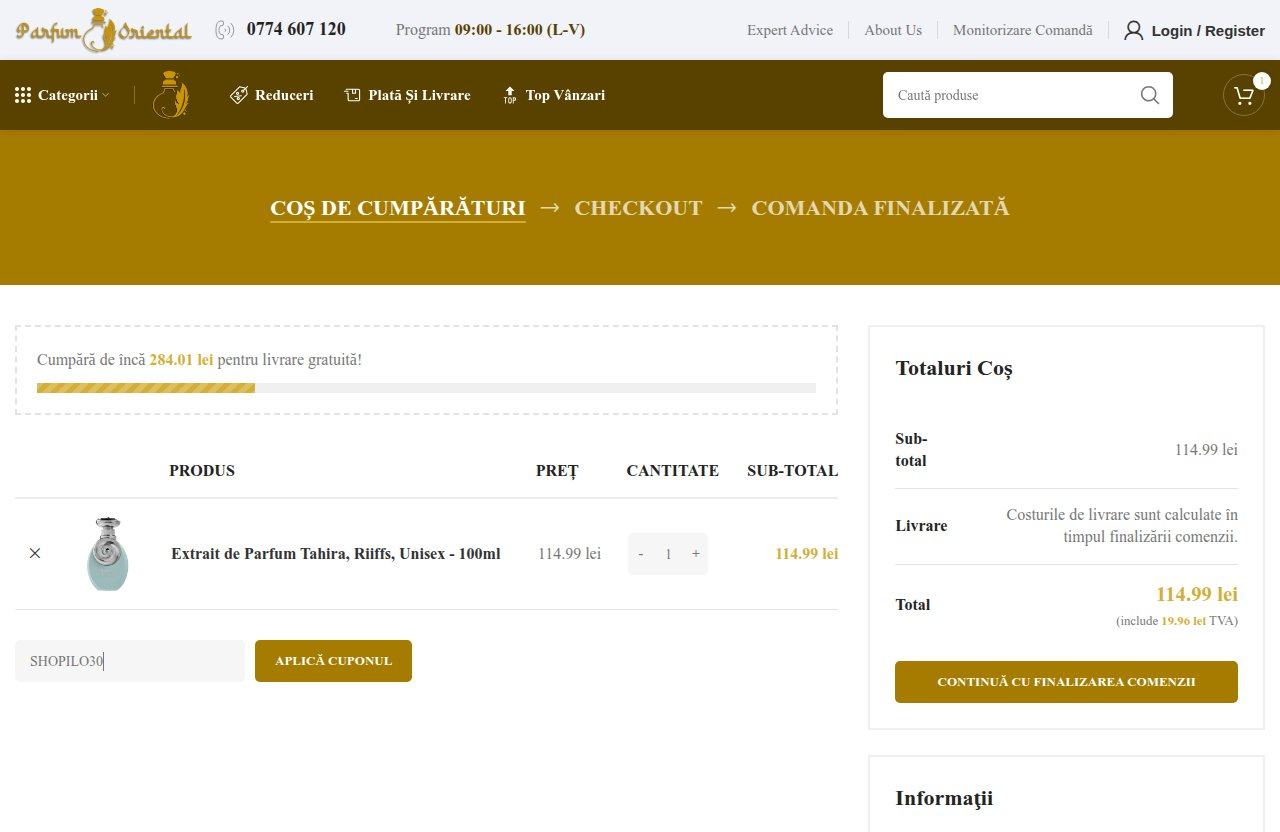Screen dimensions: 1280x832
Task: Click the Program 09:00 - 16:00 text
Action: 490,30
